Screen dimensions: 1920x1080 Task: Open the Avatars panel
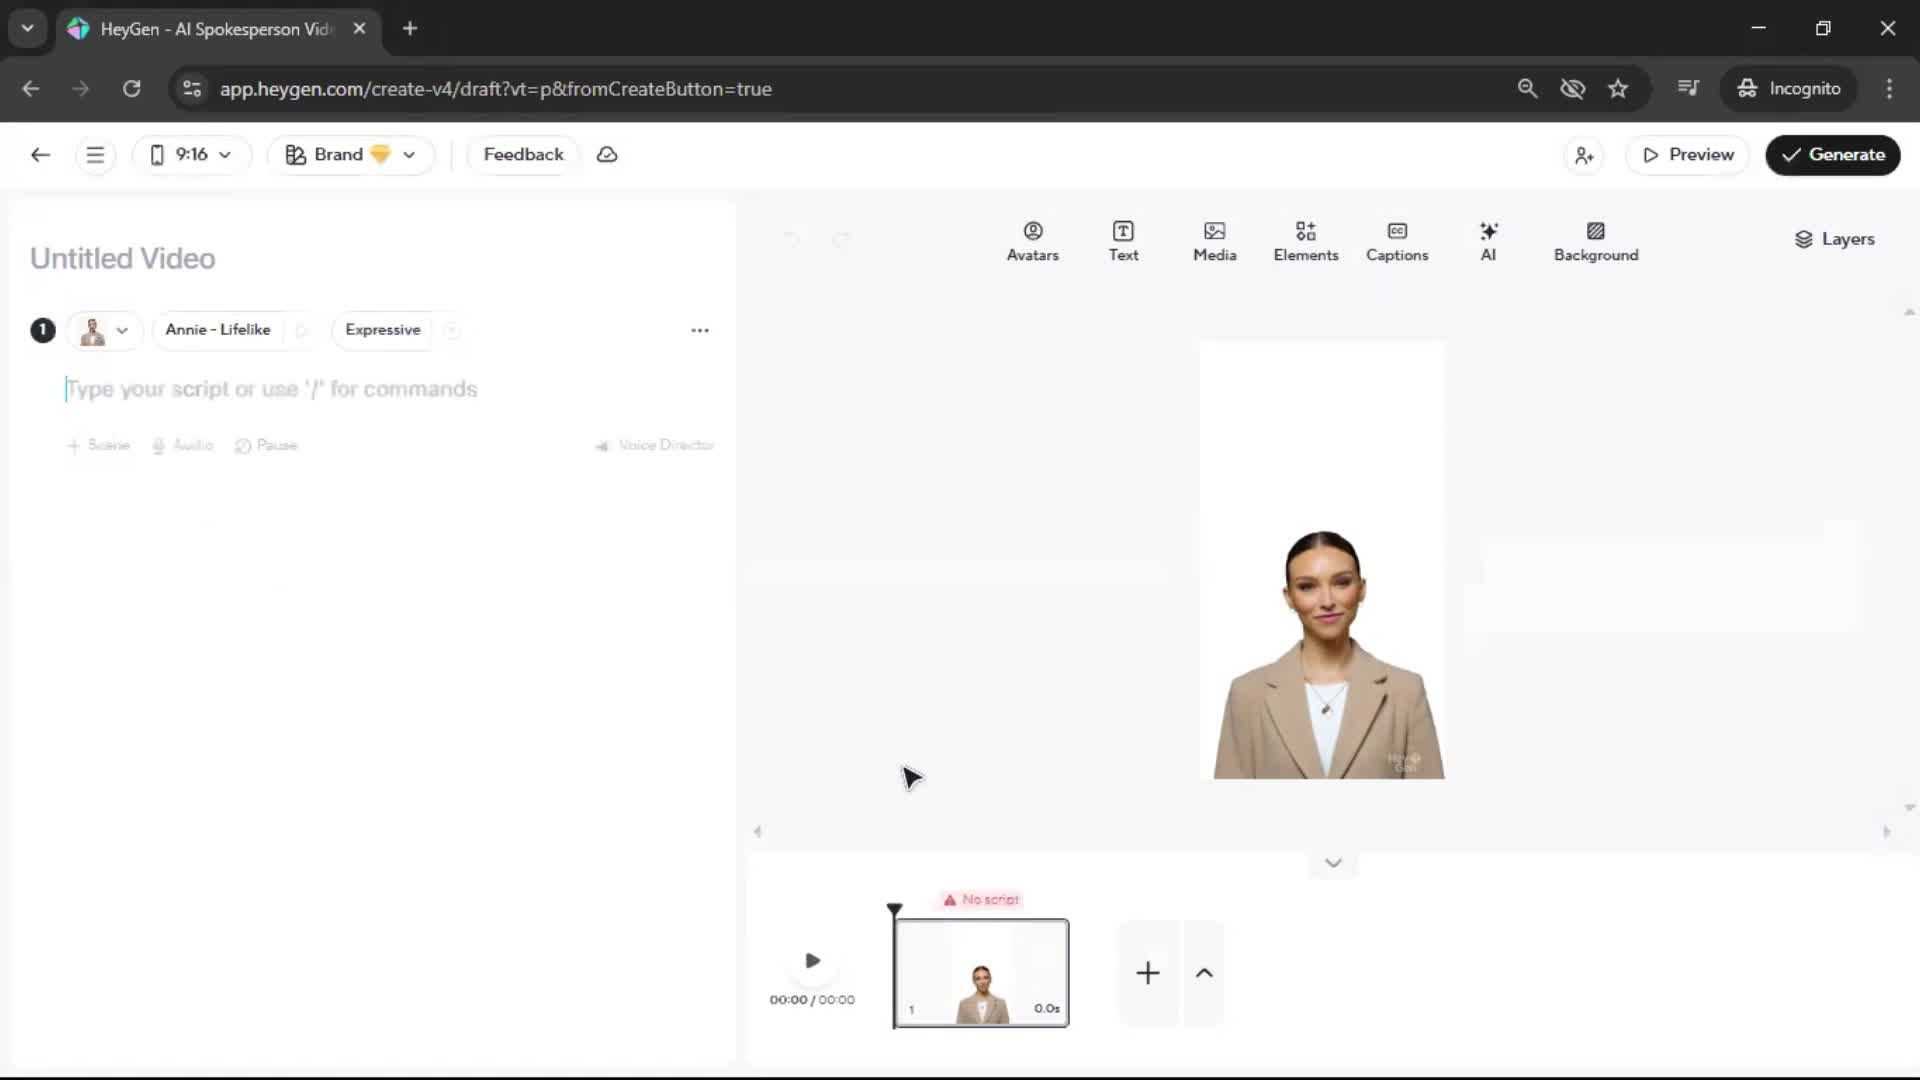(1032, 241)
